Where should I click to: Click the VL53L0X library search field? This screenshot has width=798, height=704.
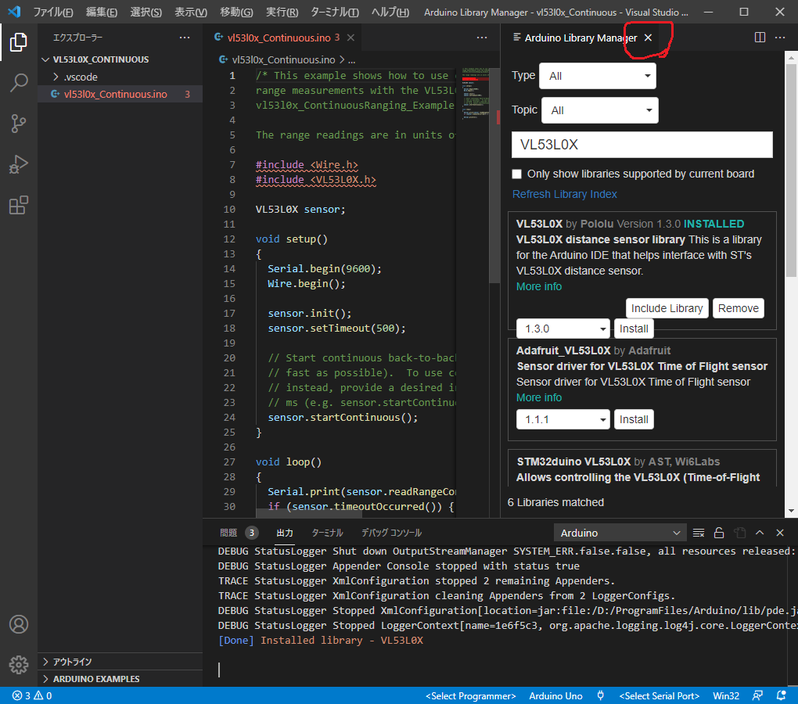point(642,145)
